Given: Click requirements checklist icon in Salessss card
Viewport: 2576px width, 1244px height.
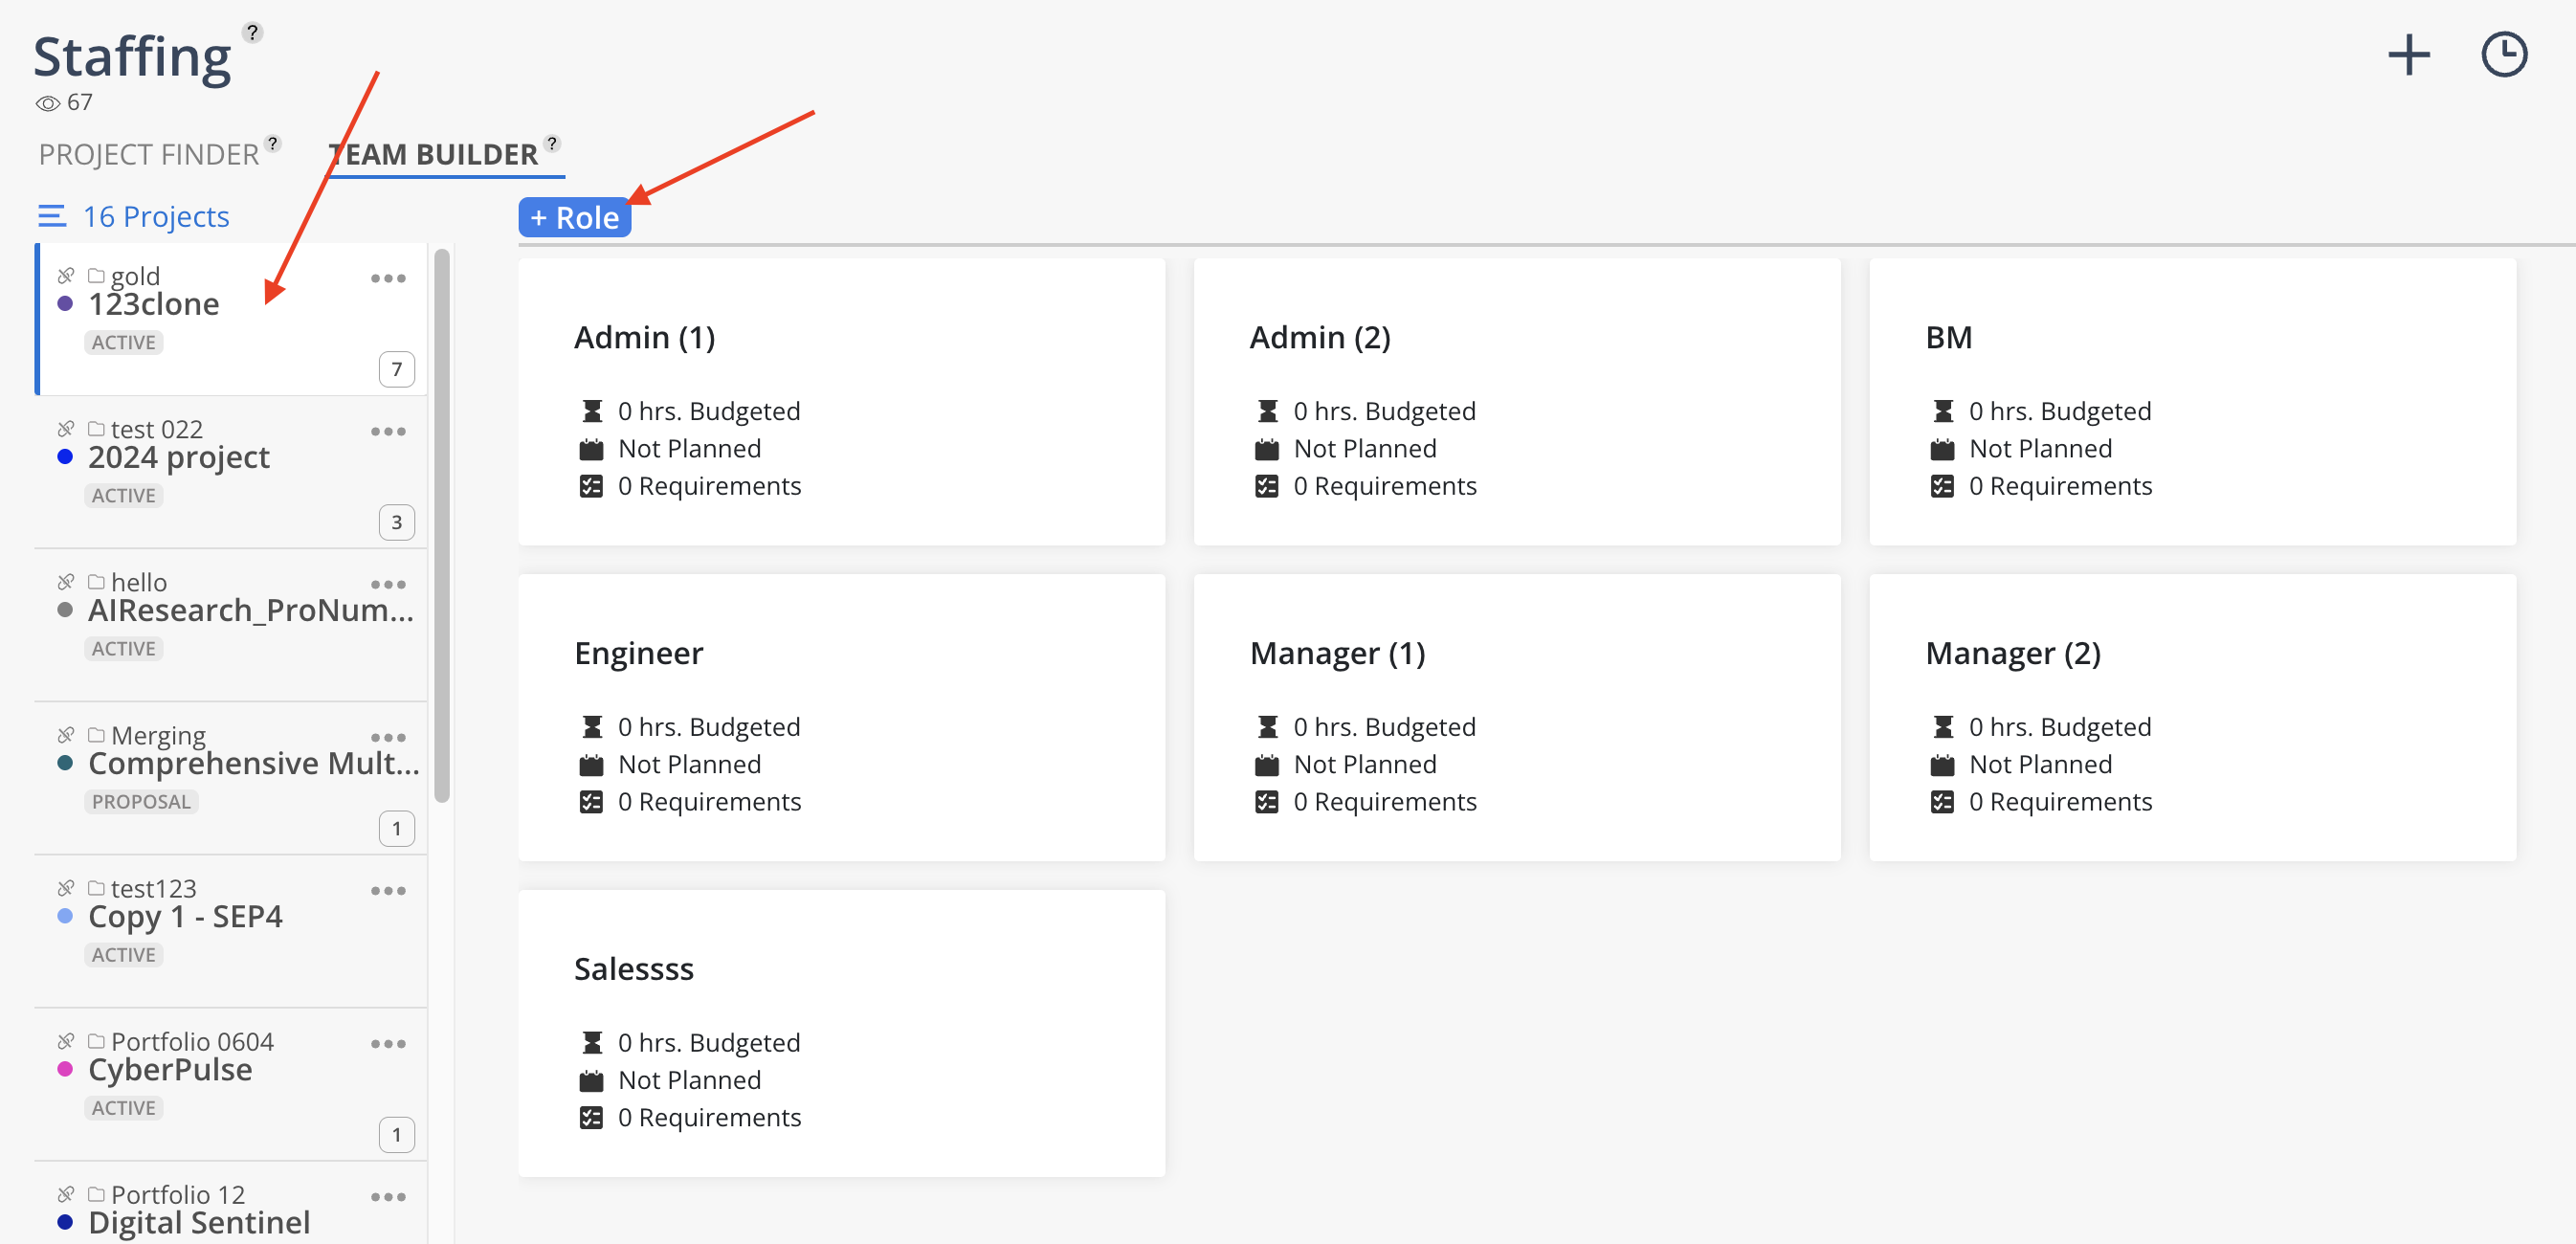Looking at the screenshot, I should tap(592, 1118).
